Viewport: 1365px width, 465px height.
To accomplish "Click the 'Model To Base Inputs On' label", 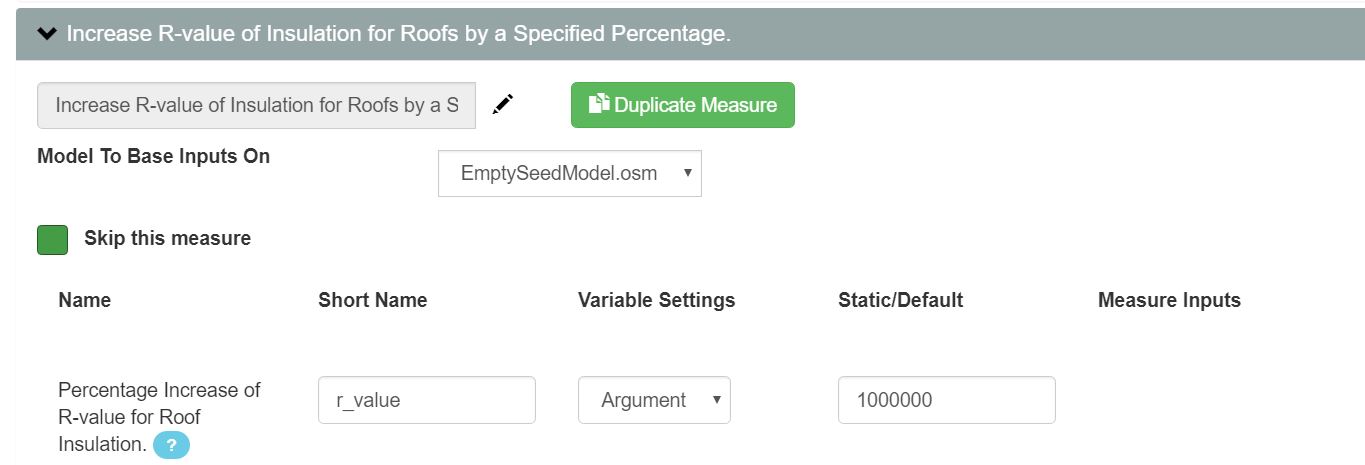I will 154,156.
